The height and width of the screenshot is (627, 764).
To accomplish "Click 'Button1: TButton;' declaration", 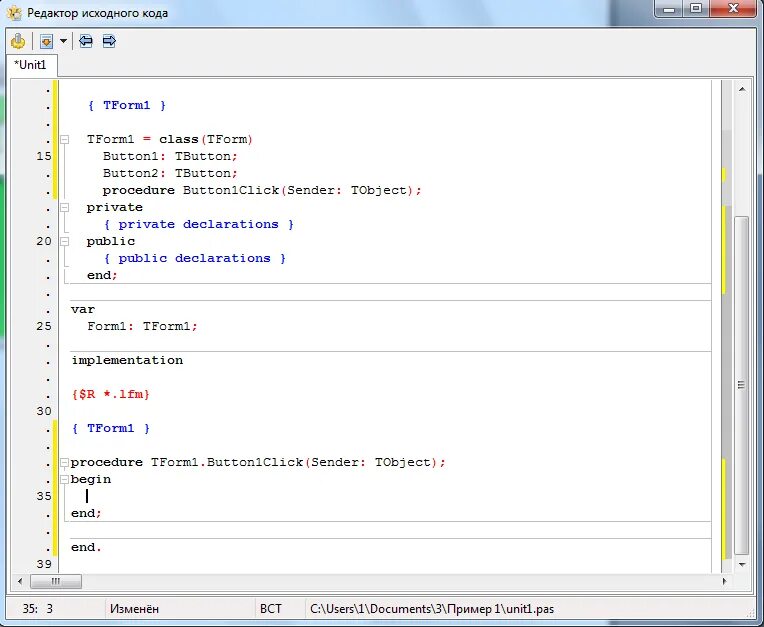I will [x=170, y=156].
